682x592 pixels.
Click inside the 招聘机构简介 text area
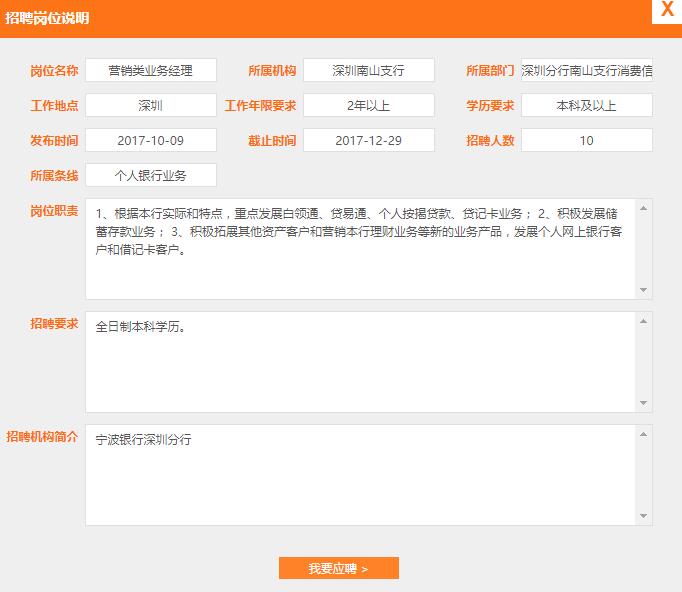pyautogui.click(x=360, y=475)
